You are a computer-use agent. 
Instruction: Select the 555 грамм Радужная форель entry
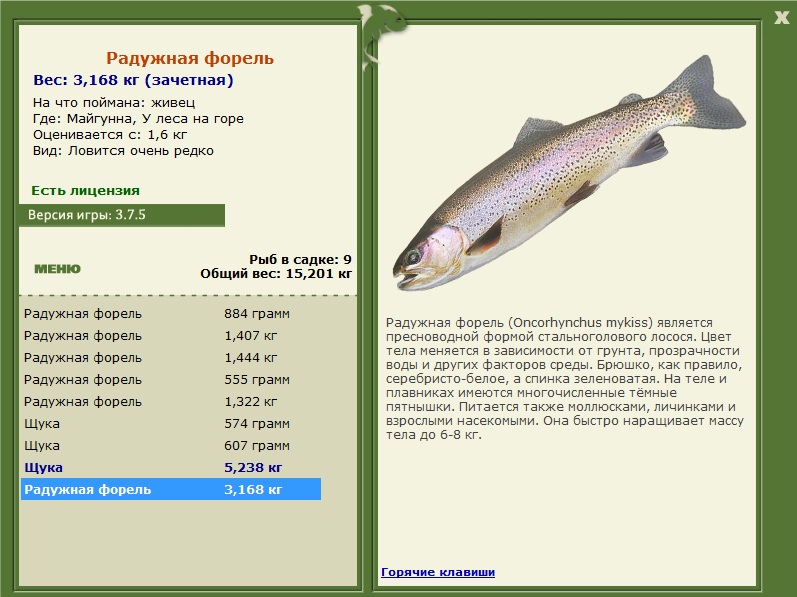pyautogui.click(x=171, y=380)
